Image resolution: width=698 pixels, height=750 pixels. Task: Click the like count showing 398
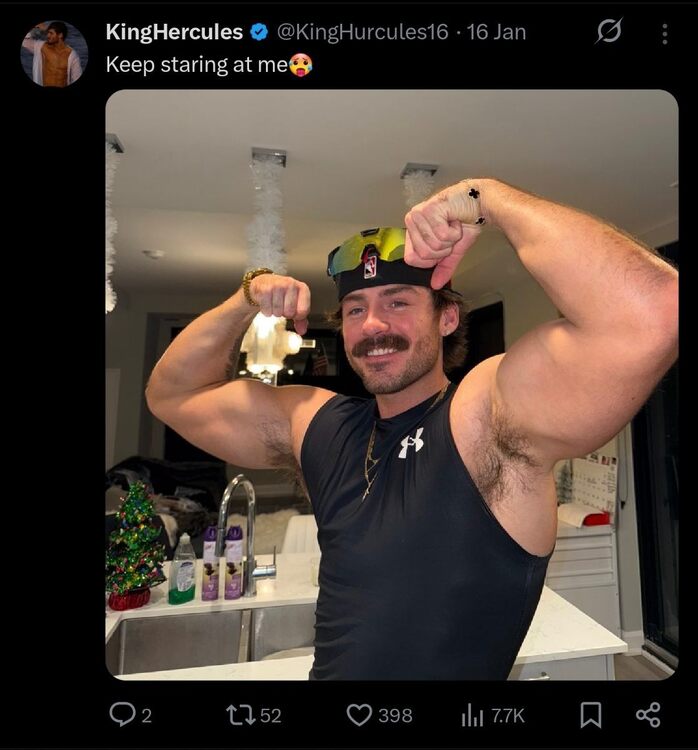pyautogui.click(x=395, y=716)
